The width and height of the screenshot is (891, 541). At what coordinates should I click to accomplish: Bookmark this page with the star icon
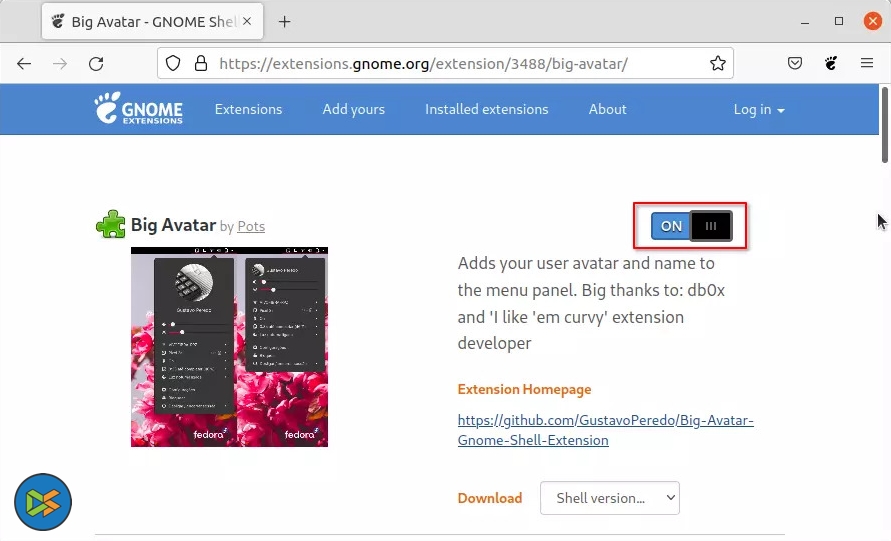point(718,63)
